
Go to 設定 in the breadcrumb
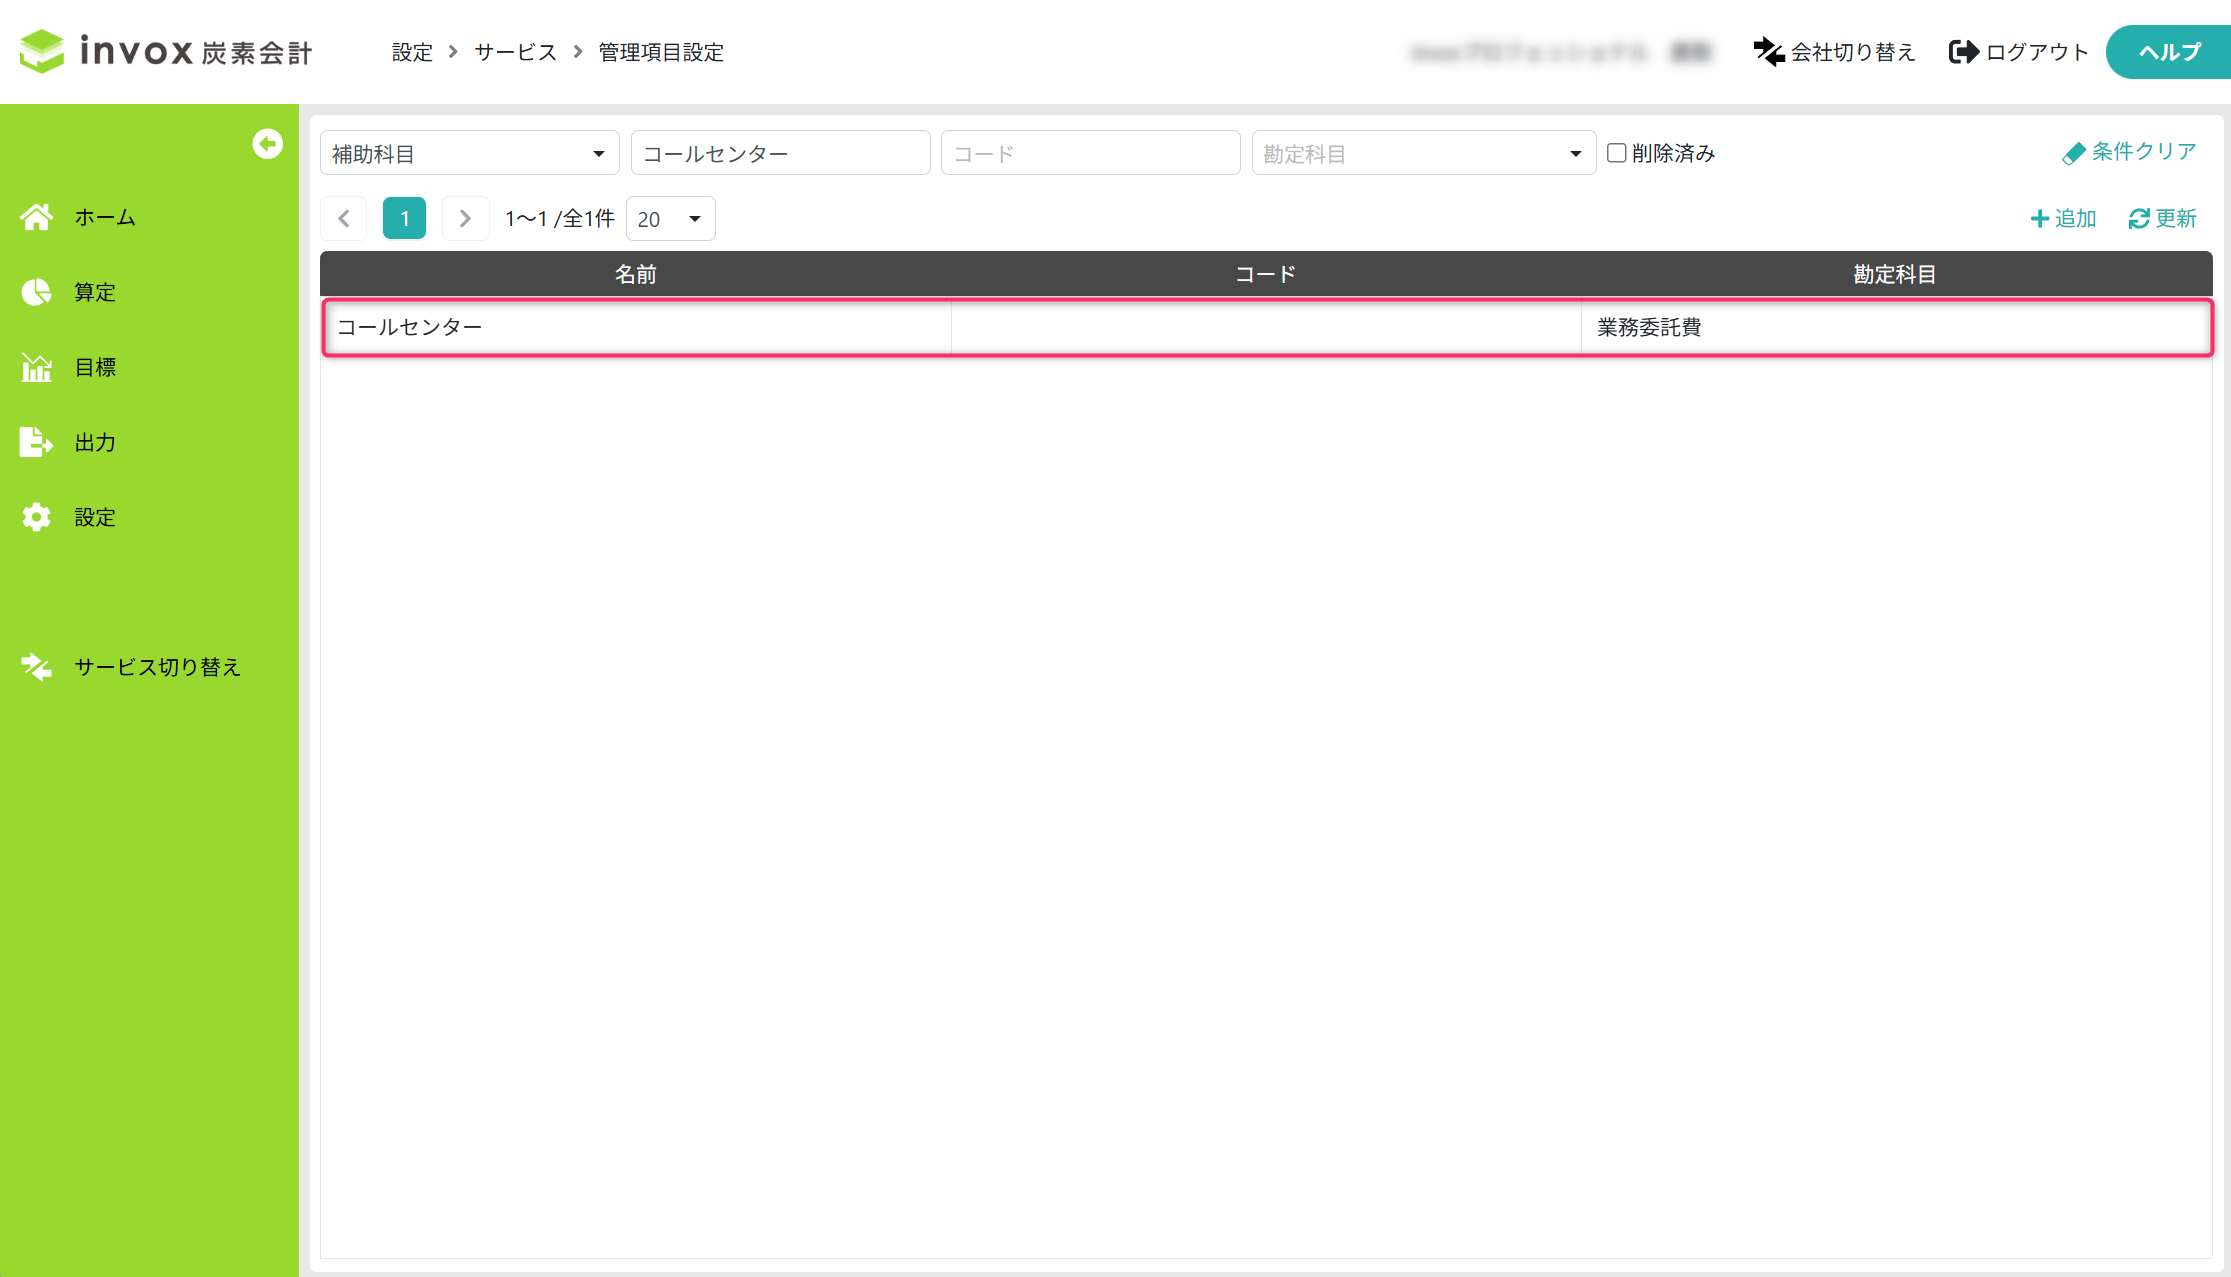[x=412, y=52]
